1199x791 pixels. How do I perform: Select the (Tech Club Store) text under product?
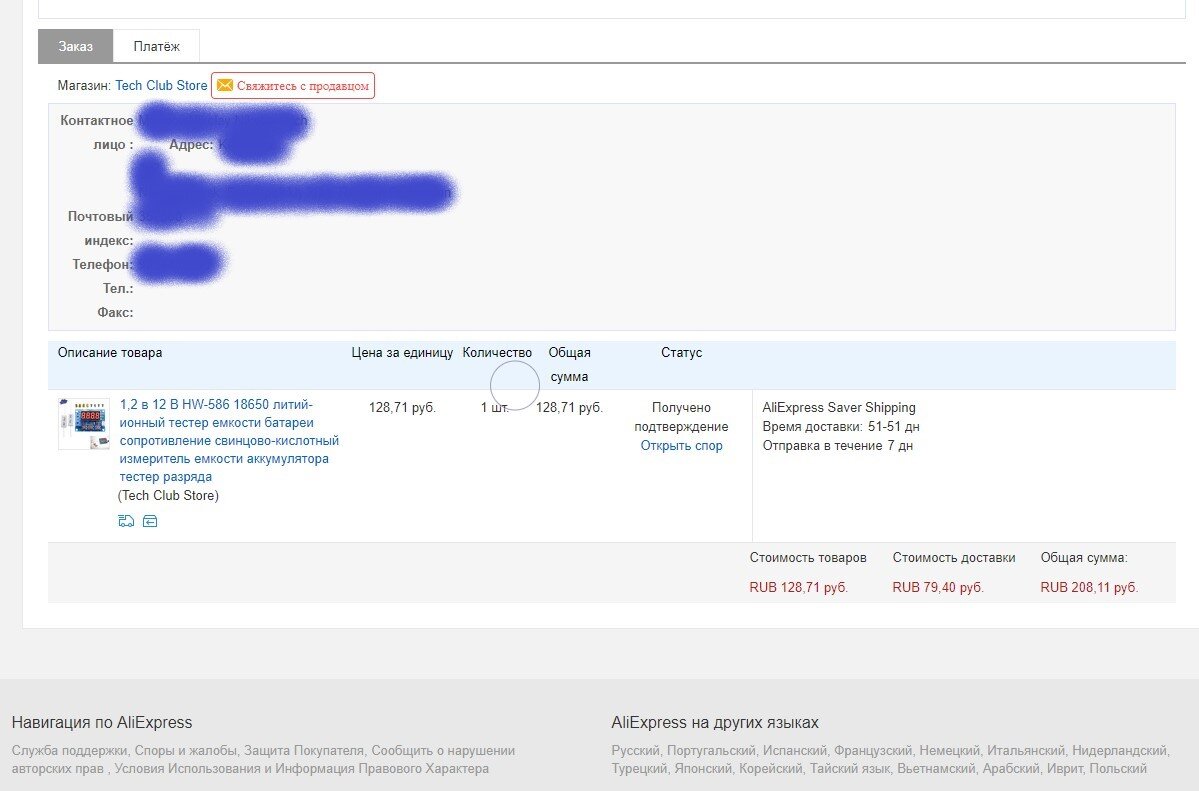tap(168, 496)
